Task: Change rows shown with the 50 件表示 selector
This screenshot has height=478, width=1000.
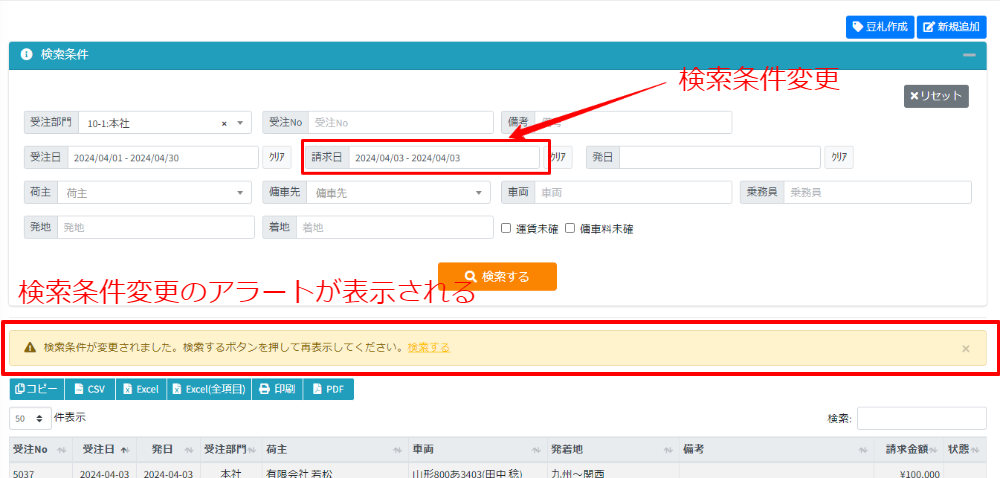Action: (30, 418)
